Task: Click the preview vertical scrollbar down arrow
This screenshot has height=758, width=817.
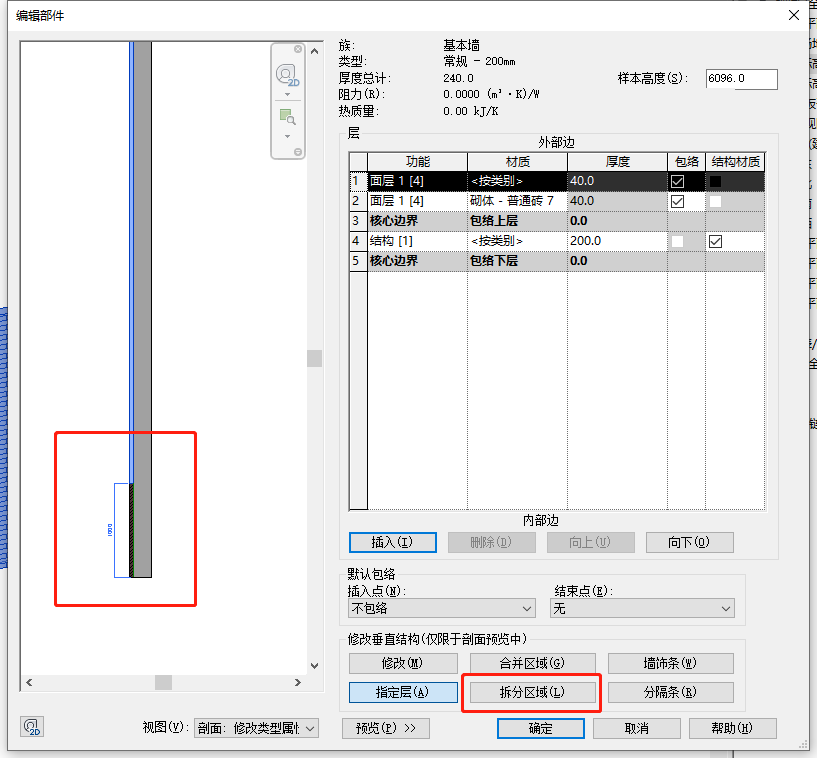Action: 314,665
